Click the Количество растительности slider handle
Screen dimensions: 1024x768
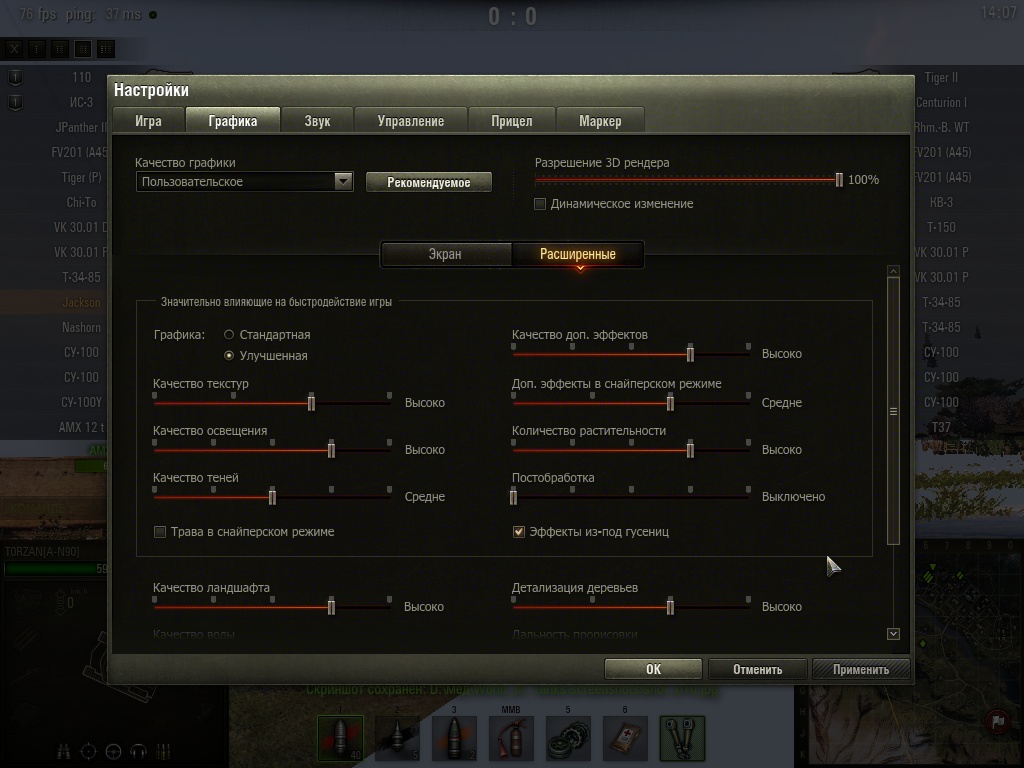click(690, 450)
